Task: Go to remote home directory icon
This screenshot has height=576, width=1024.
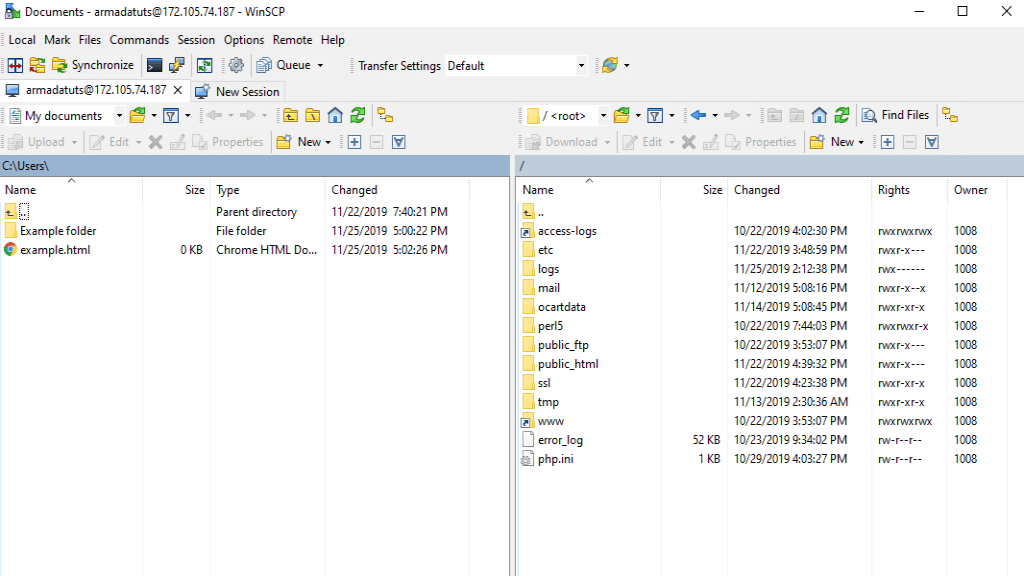Action: pyautogui.click(x=819, y=116)
